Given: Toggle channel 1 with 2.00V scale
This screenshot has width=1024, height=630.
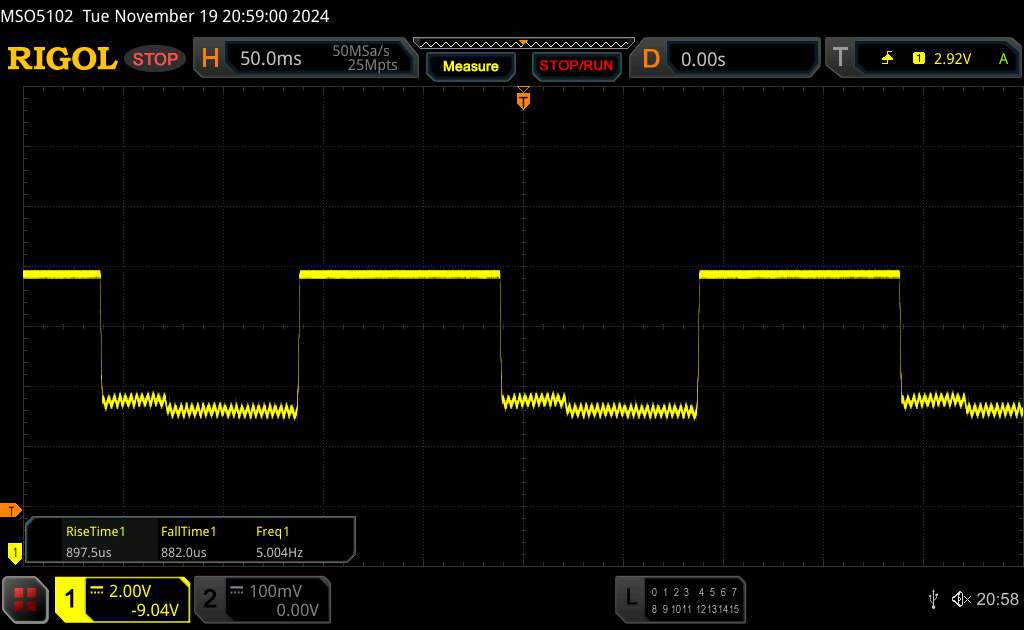Looking at the screenshot, I should click(x=122, y=599).
